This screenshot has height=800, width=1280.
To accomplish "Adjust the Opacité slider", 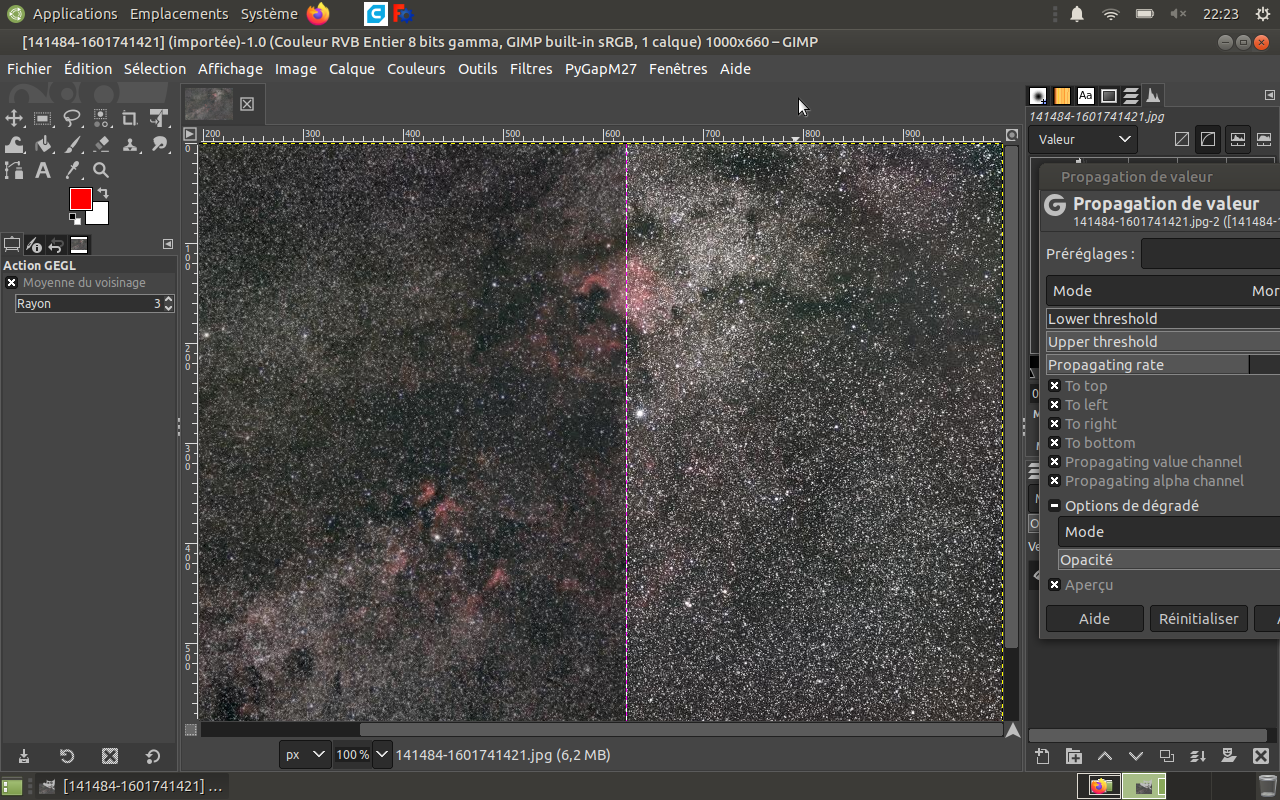I will (1169, 560).
